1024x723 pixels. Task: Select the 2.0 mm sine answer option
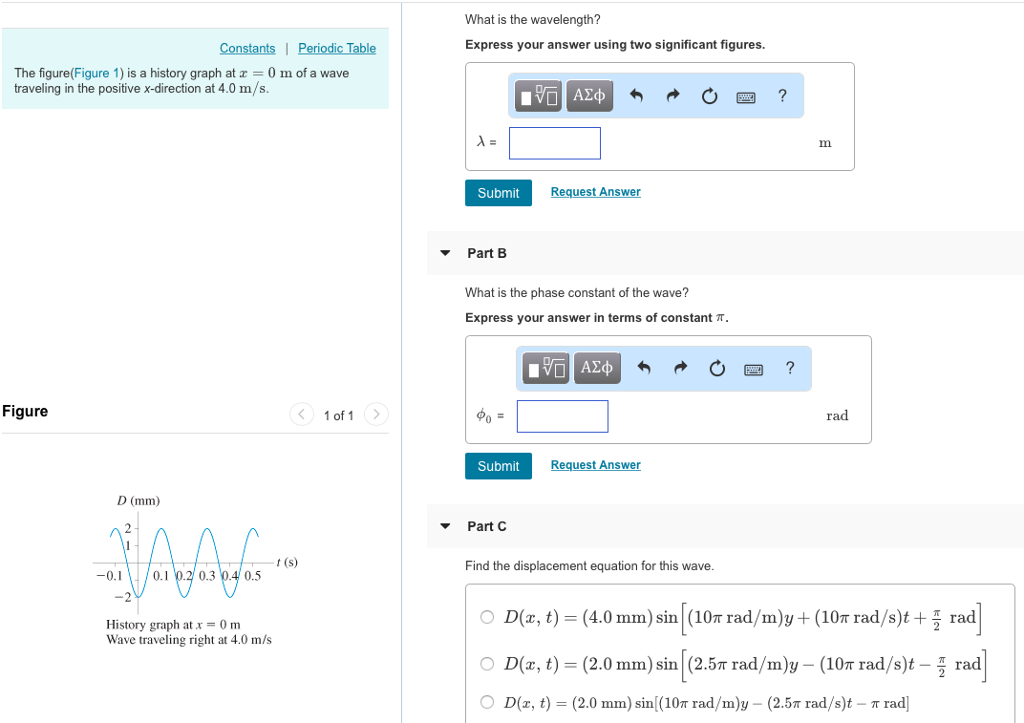point(487,664)
